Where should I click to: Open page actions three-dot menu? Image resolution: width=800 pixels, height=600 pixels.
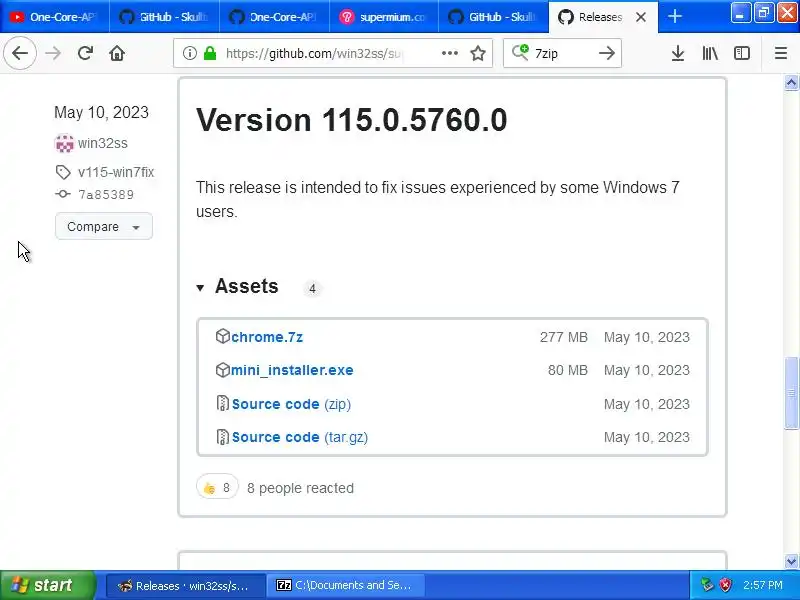click(449, 53)
